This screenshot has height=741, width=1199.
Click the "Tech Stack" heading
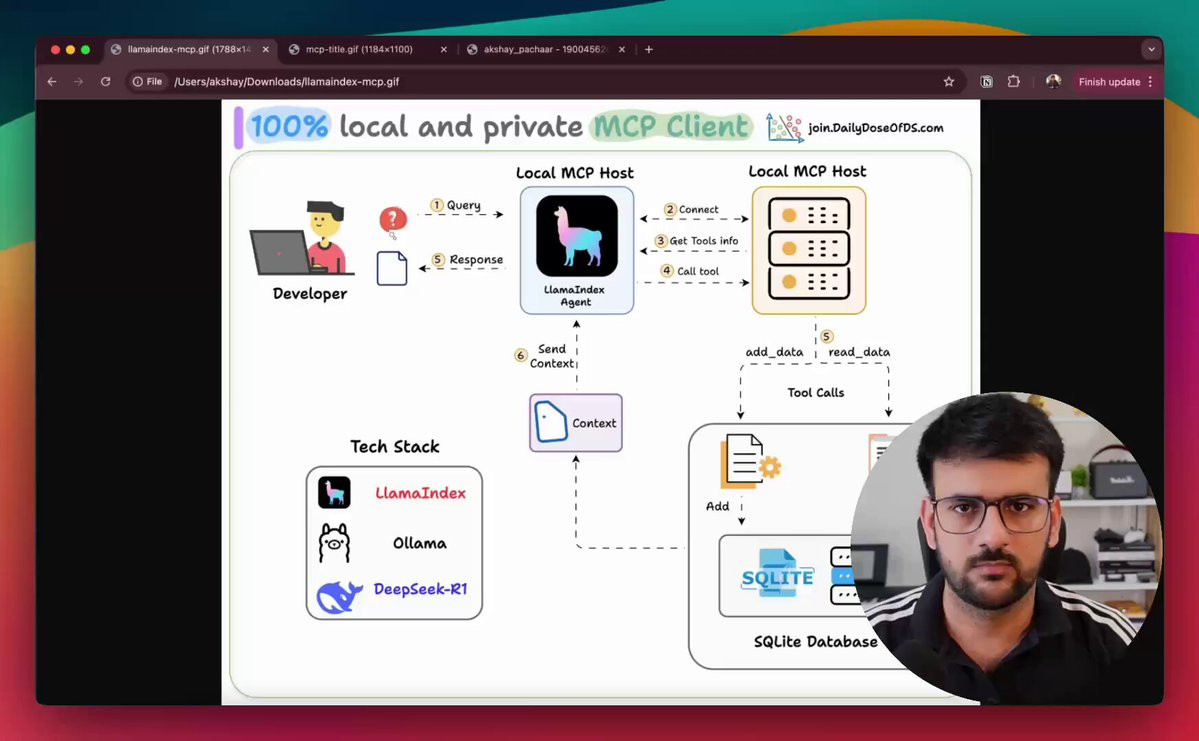[395, 447]
